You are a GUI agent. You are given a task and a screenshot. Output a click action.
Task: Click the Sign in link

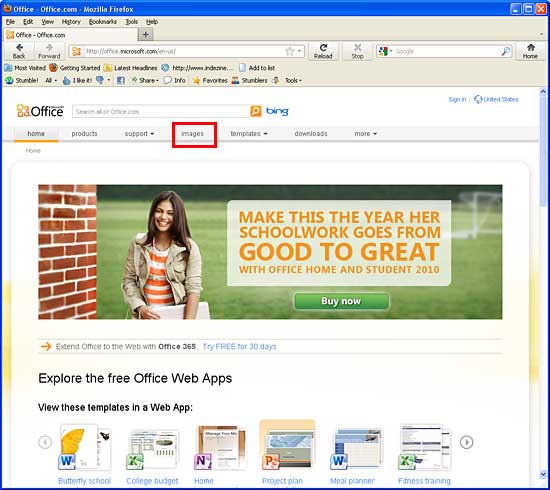(457, 100)
